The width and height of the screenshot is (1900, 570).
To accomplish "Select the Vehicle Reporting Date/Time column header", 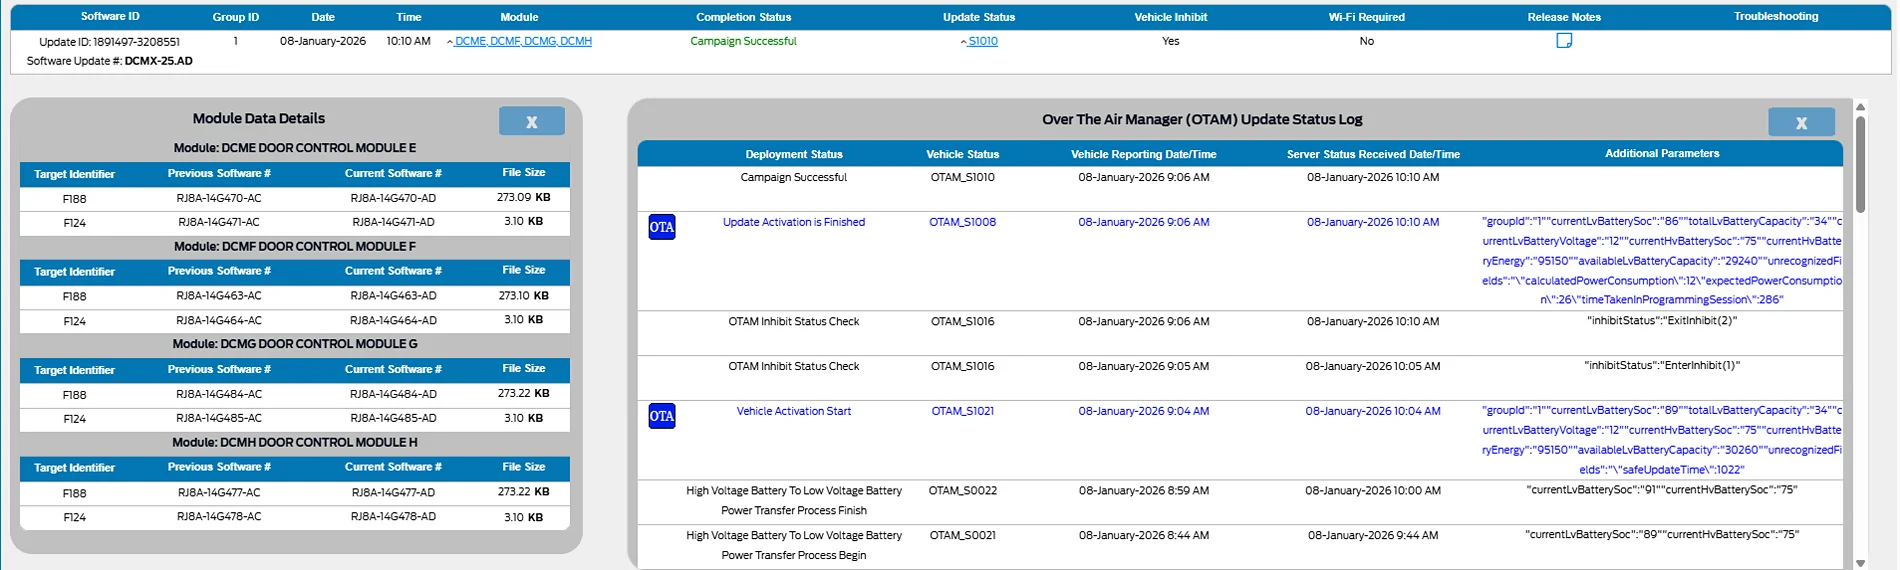I will pos(1143,154).
